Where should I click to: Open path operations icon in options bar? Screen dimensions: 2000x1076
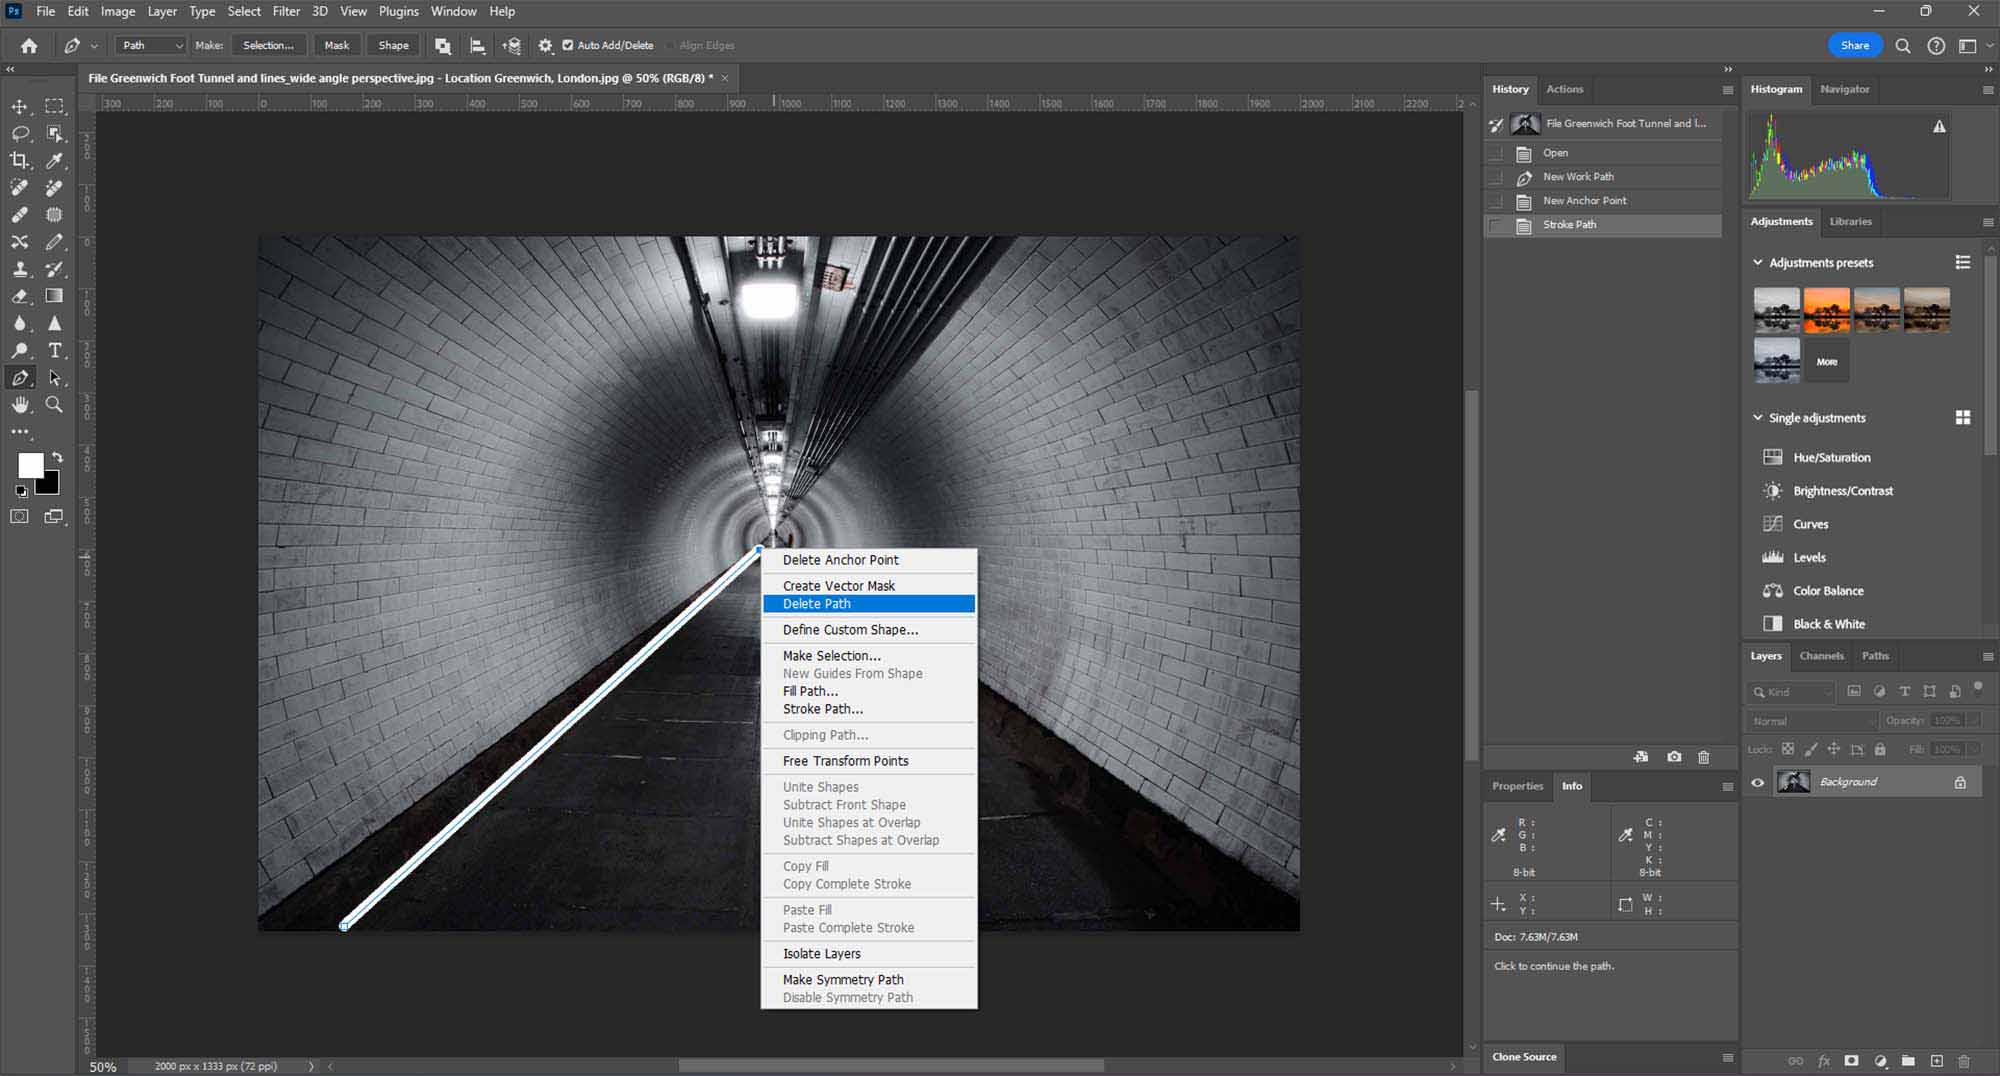pos(442,45)
